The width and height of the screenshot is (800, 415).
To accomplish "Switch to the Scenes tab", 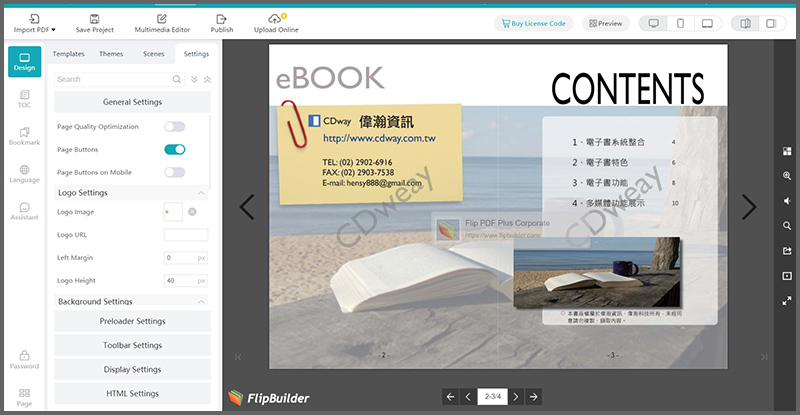I will (154, 54).
